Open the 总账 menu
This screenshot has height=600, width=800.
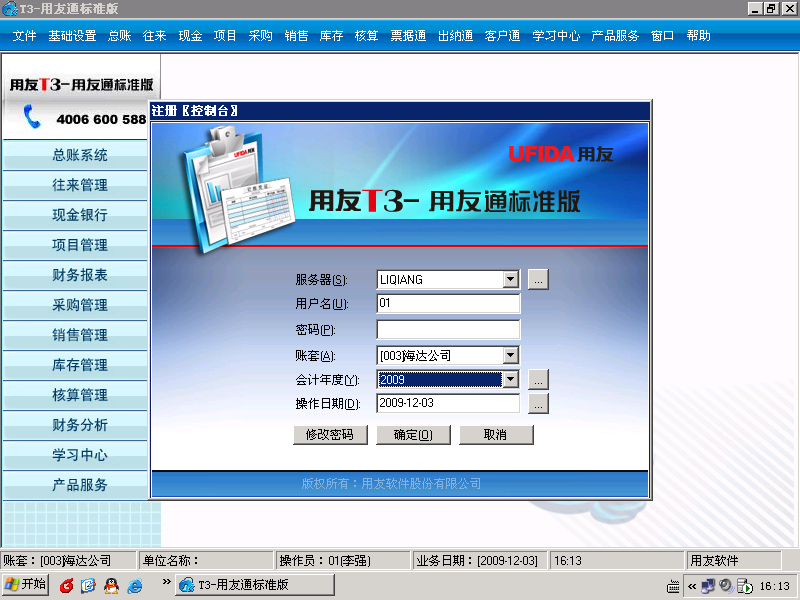click(x=120, y=36)
